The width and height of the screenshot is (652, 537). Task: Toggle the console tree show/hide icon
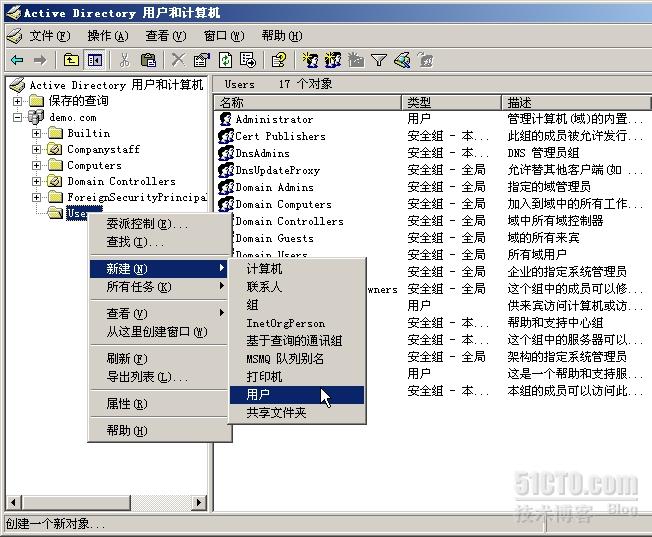click(95, 60)
